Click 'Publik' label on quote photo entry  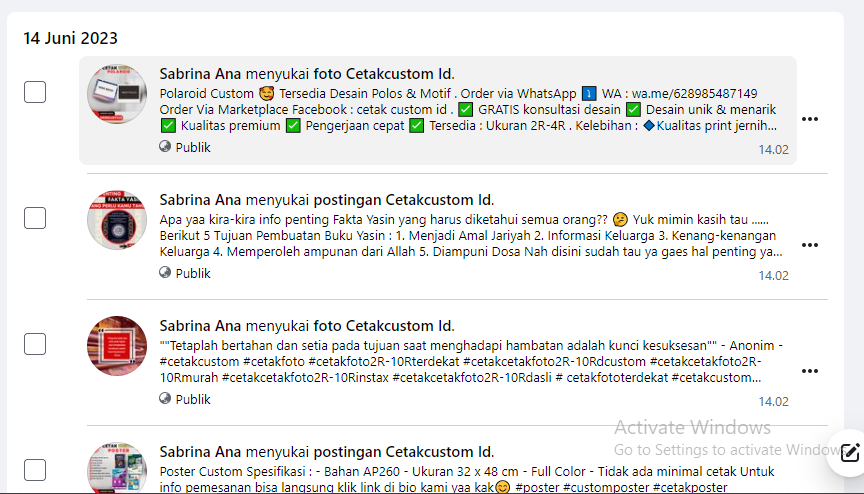[193, 400]
